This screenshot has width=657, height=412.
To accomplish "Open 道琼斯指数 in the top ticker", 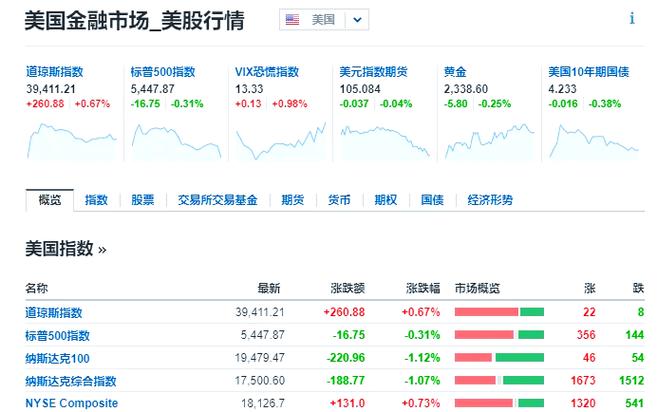I will [54, 72].
